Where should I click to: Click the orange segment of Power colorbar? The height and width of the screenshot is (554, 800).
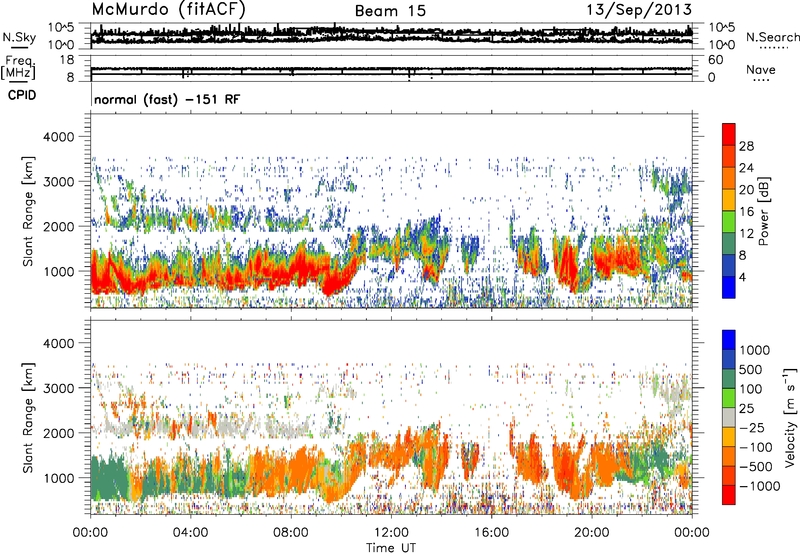click(x=729, y=179)
